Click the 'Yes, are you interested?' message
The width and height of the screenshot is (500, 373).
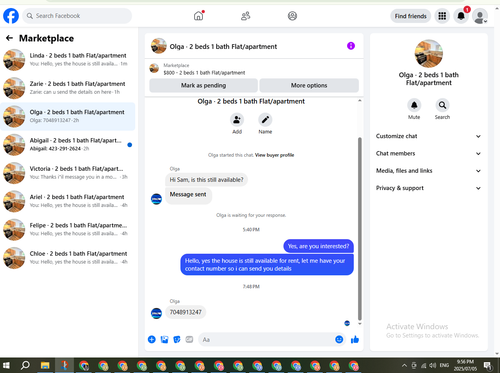click(x=318, y=246)
